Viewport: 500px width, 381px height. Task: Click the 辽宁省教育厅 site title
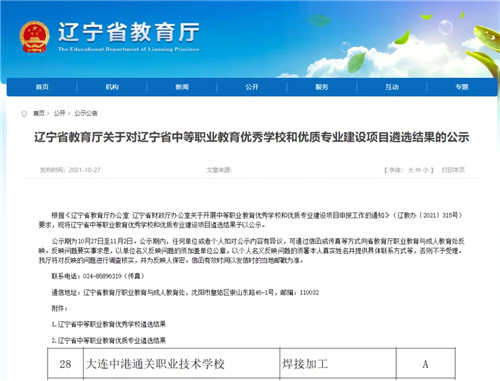coord(129,32)
